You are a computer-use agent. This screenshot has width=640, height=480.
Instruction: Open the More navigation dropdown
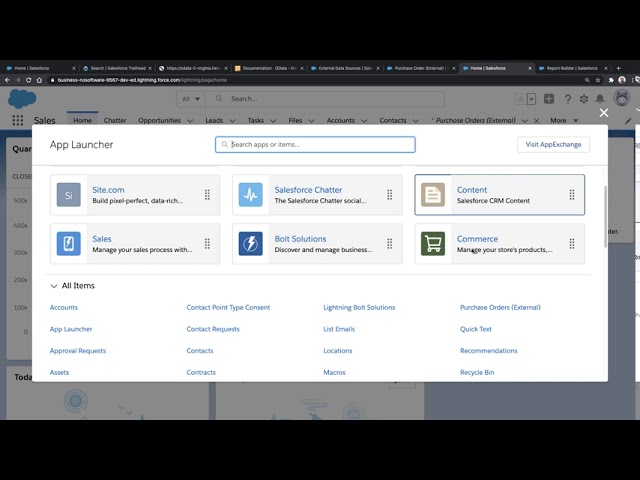tap(564, 120)
